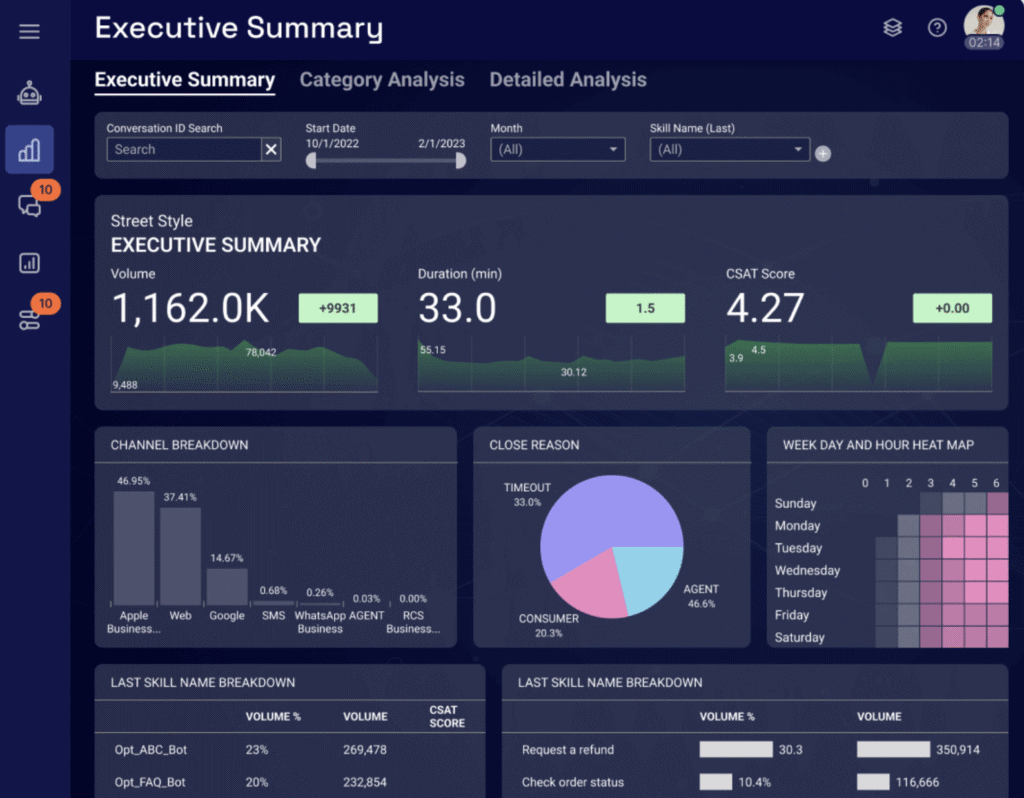Image resolution: width=1024 pixels, height=798 pixels.
Task: Click the Conversation ID Search input
Action: tap(184, 150)
